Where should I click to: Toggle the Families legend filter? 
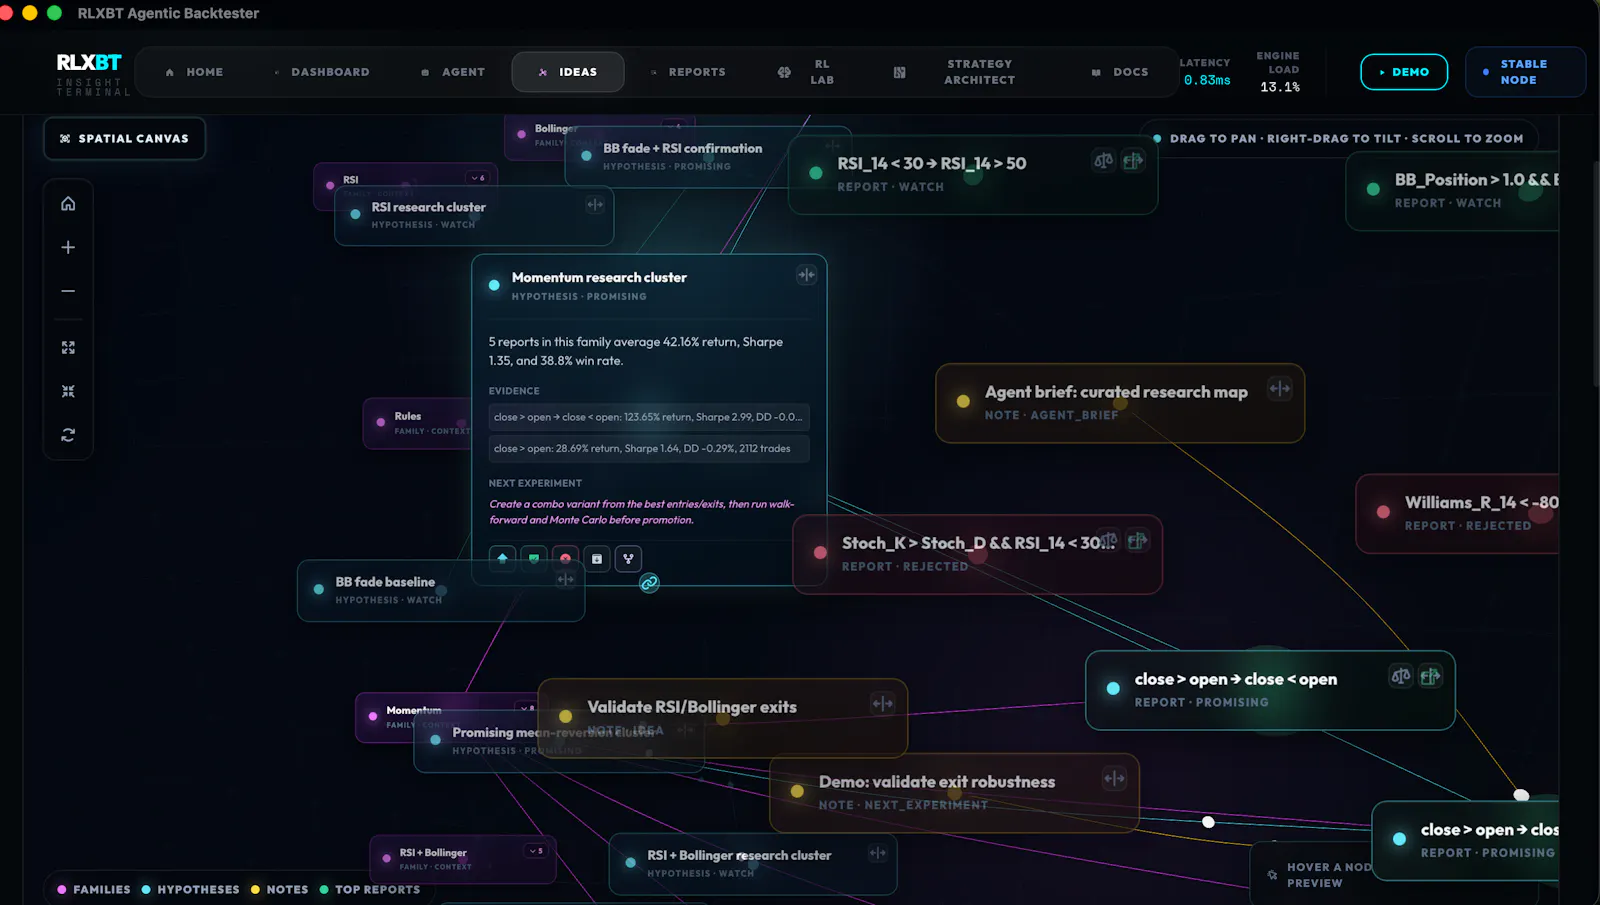point(94,889)
